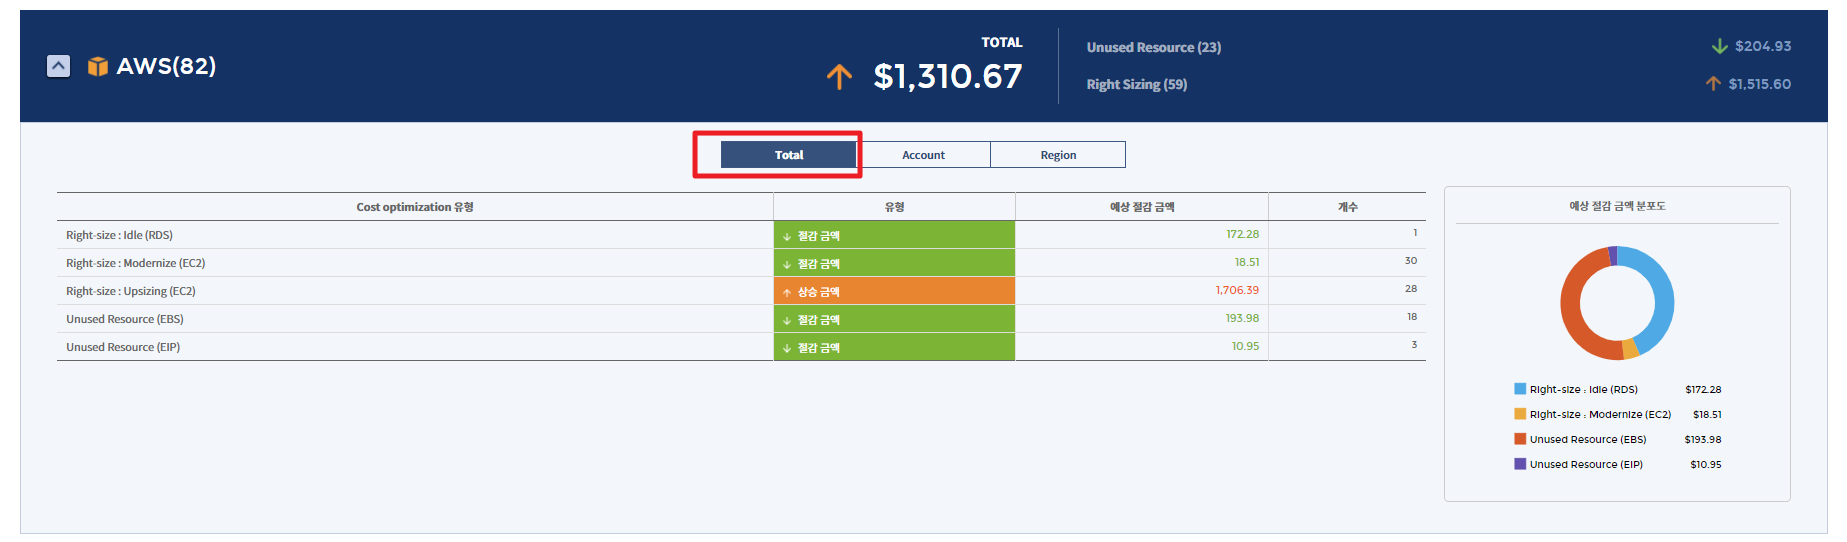
Task: Select the Total tab
Action: coord(788,155)
